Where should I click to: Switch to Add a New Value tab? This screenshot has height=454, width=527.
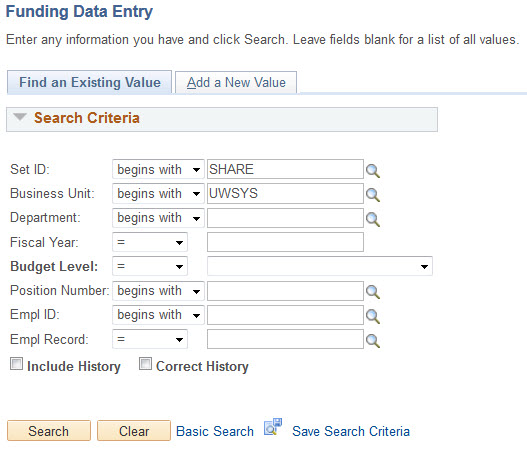[236, 82]
